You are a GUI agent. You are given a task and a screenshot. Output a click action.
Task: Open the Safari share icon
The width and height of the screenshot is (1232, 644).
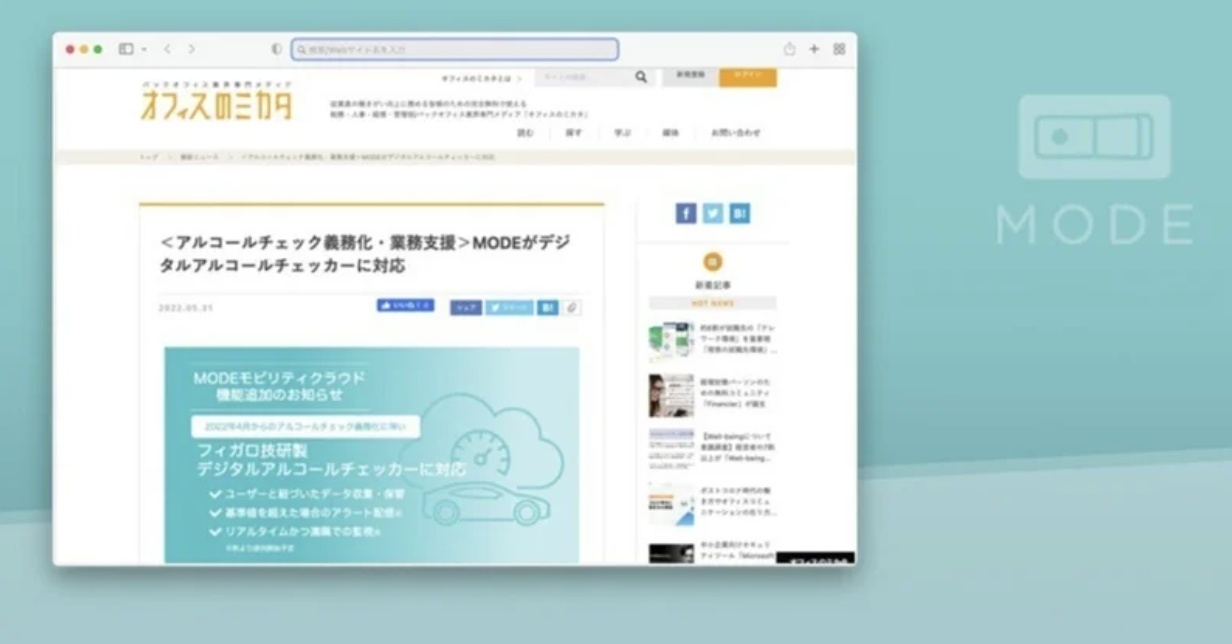click(x=790, y=49)
